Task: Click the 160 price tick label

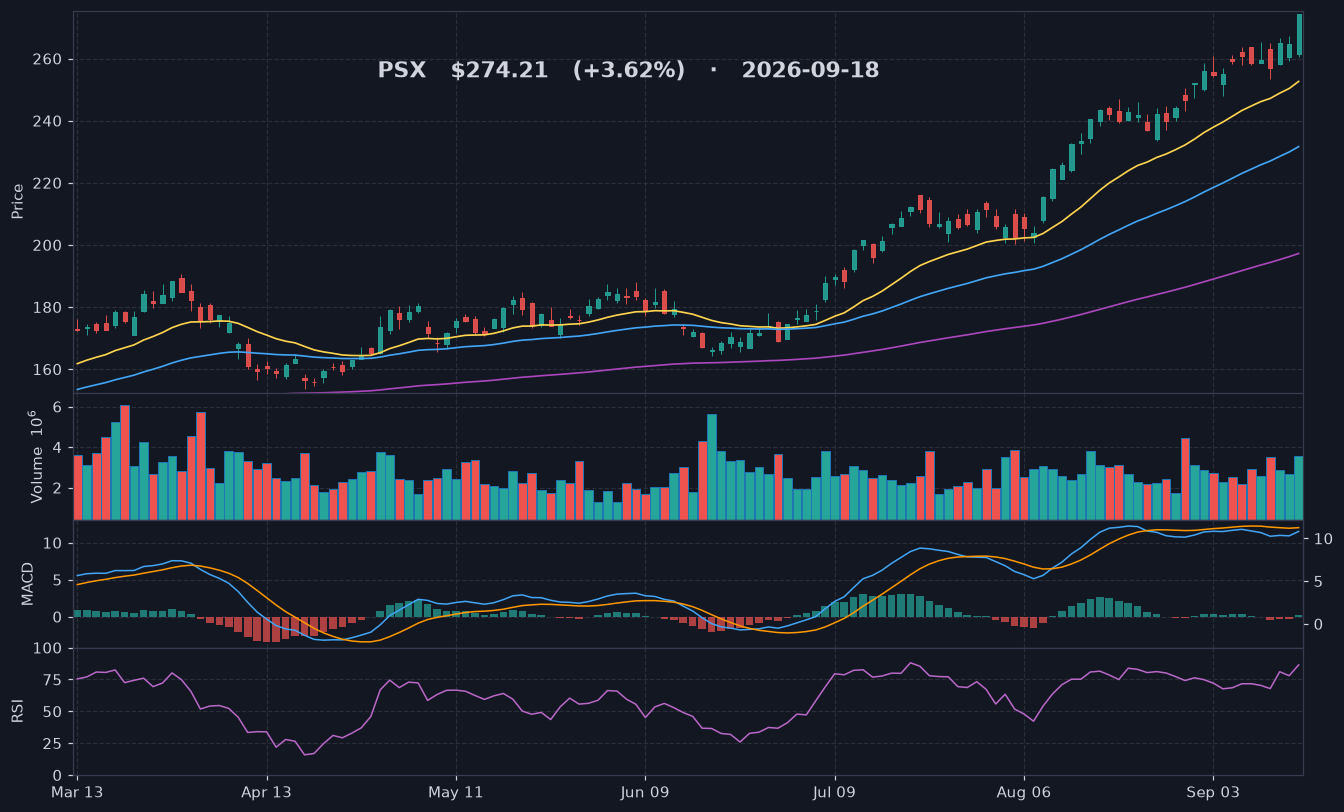Action: [49, 370]
